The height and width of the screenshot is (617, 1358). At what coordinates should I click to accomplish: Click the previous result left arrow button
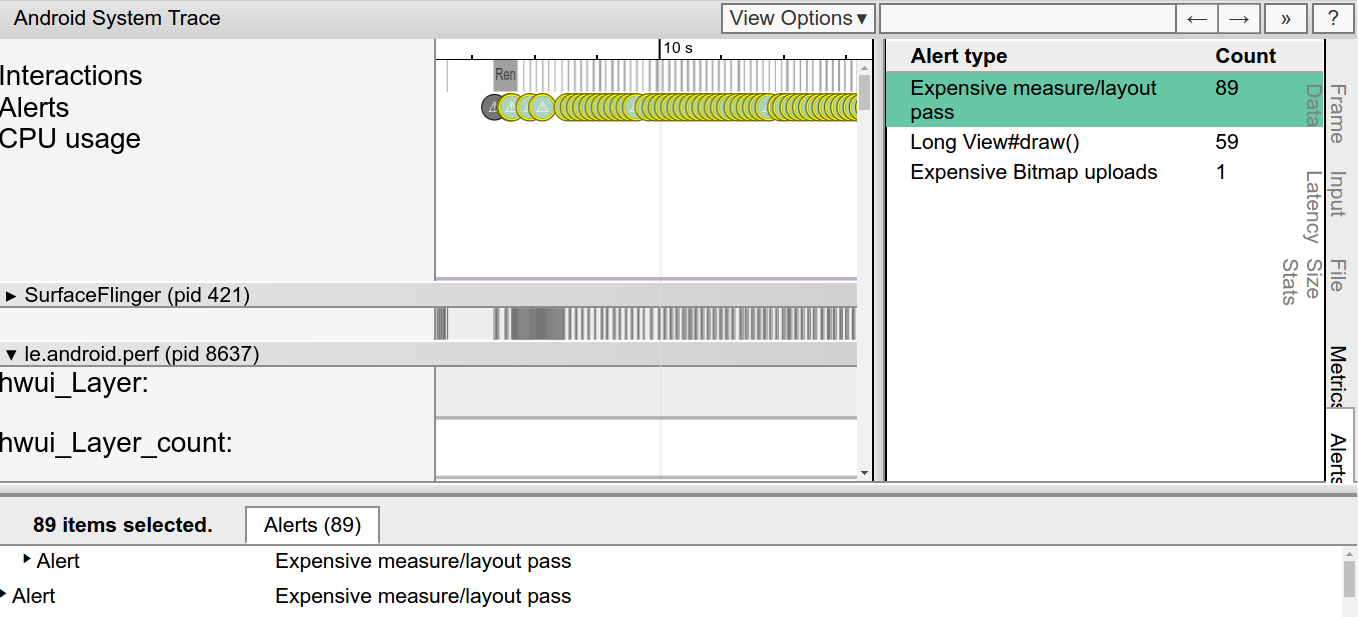[x=1197, y=18]
